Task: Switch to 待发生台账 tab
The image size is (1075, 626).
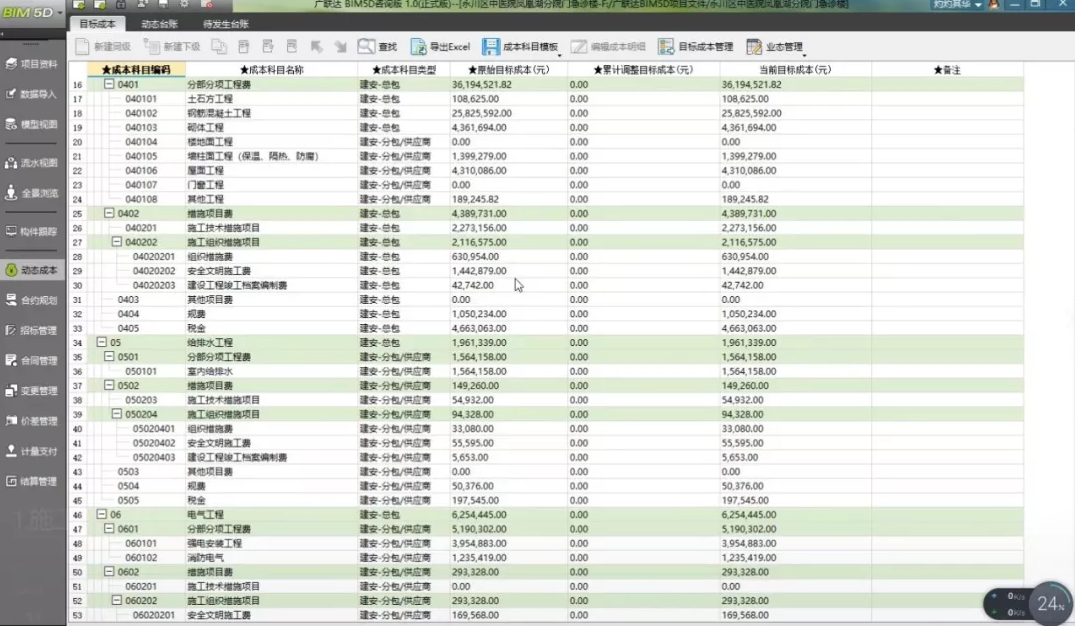Action: [226, 24]
